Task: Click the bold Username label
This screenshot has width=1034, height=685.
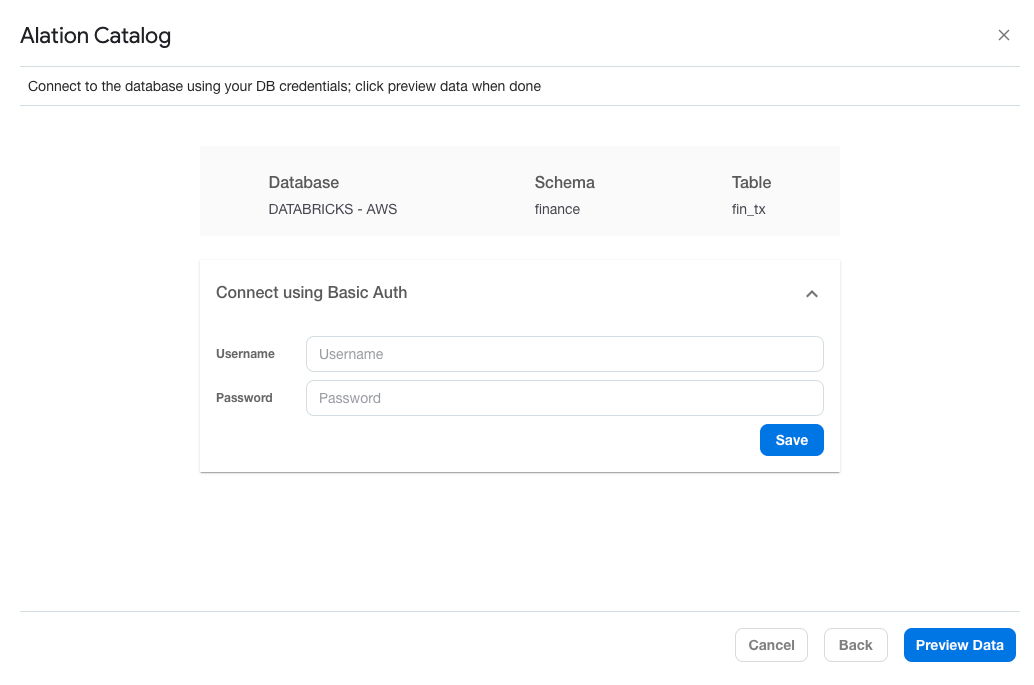Action: (x=245, y=354)
